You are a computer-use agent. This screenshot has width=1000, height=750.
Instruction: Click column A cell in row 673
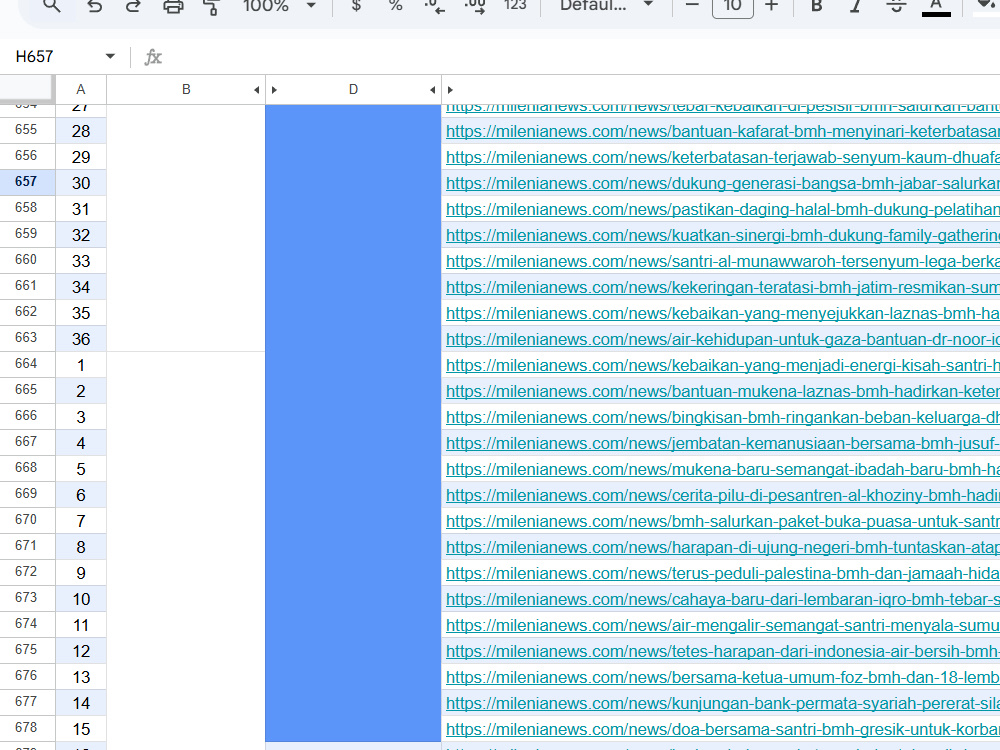pos(81,599)
